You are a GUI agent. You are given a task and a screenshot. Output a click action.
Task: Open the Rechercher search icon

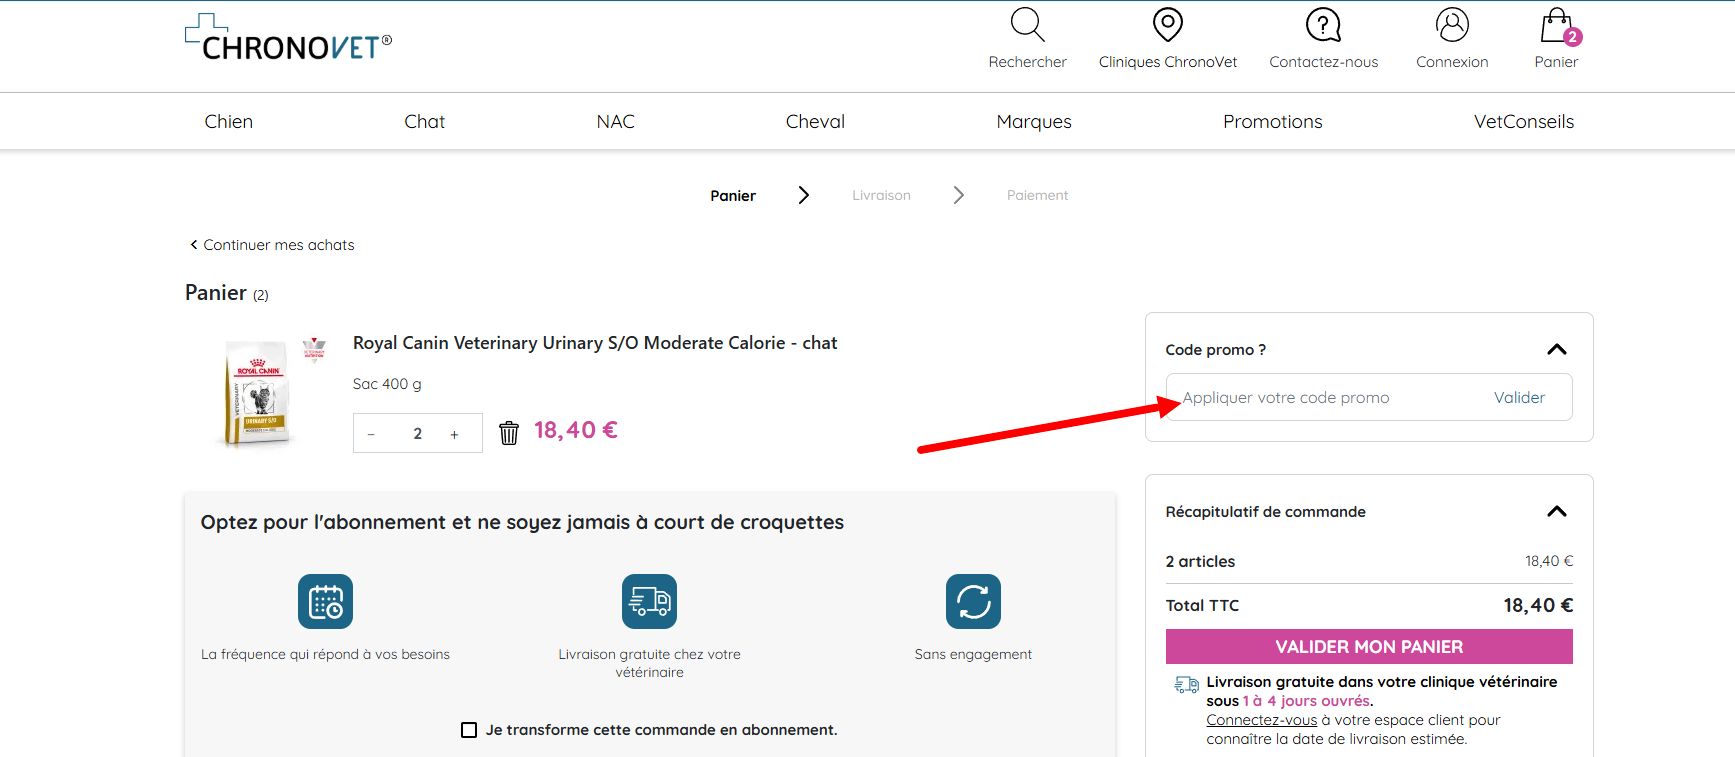1027,25
